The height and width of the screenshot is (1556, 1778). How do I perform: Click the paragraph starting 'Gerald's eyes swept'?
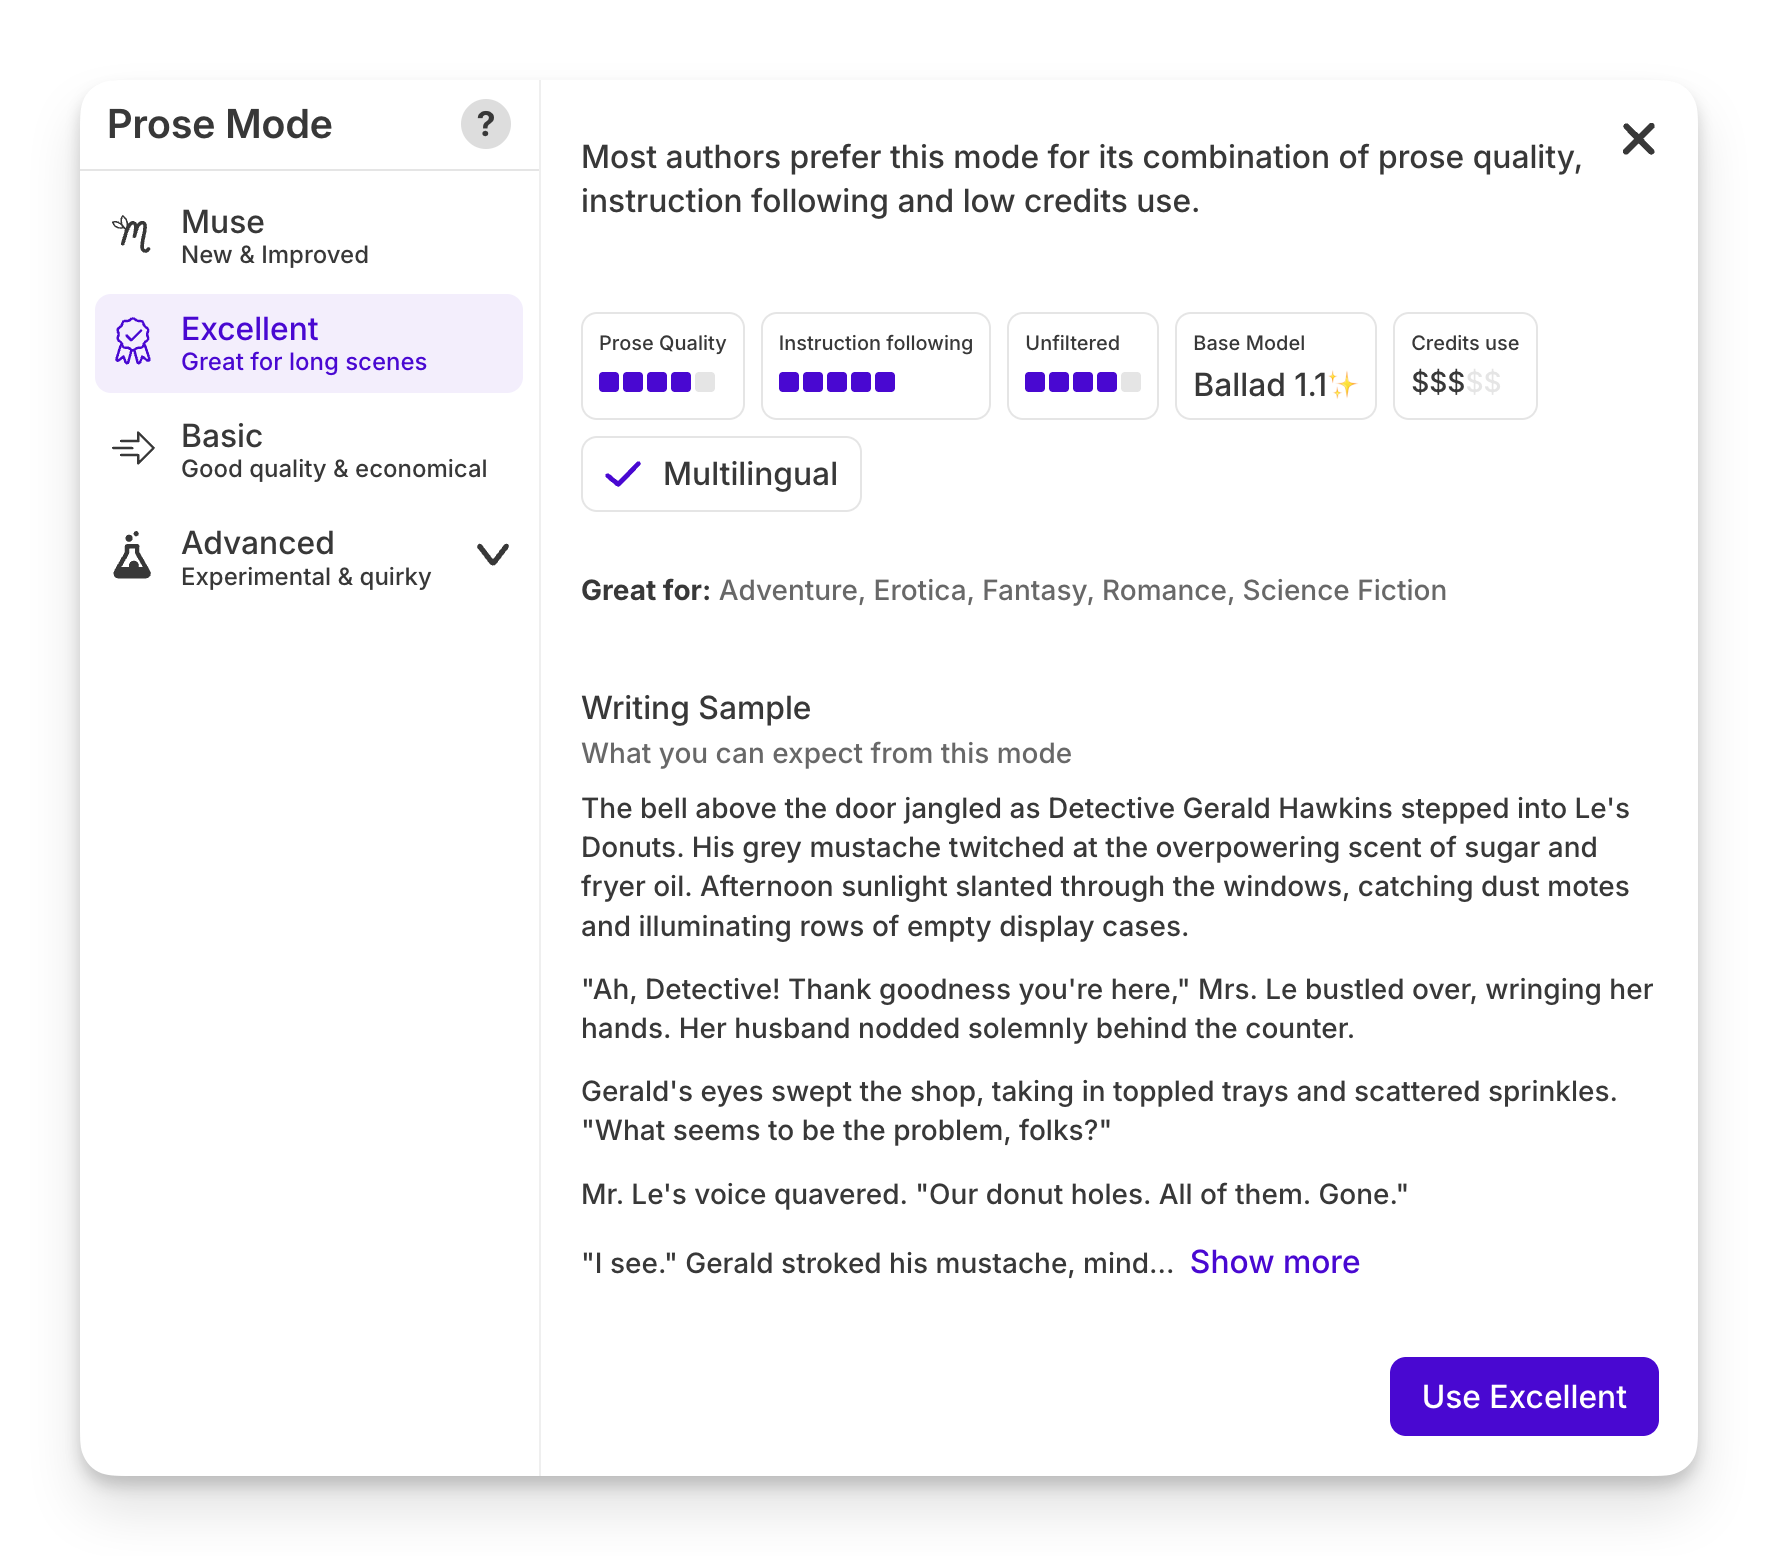[x=1099, y=1110]
